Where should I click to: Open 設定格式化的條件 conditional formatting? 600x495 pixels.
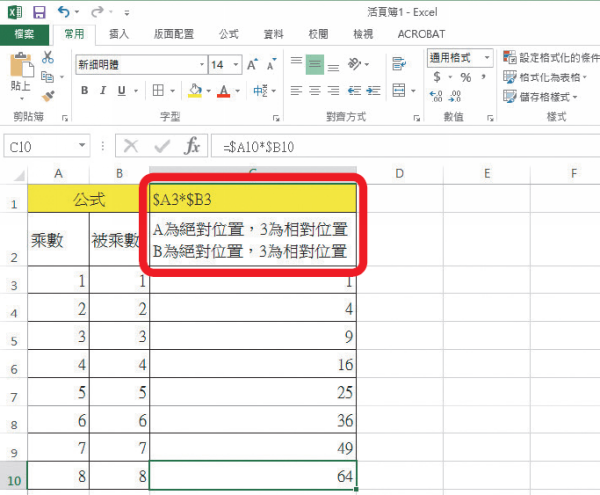pos(551,57)
